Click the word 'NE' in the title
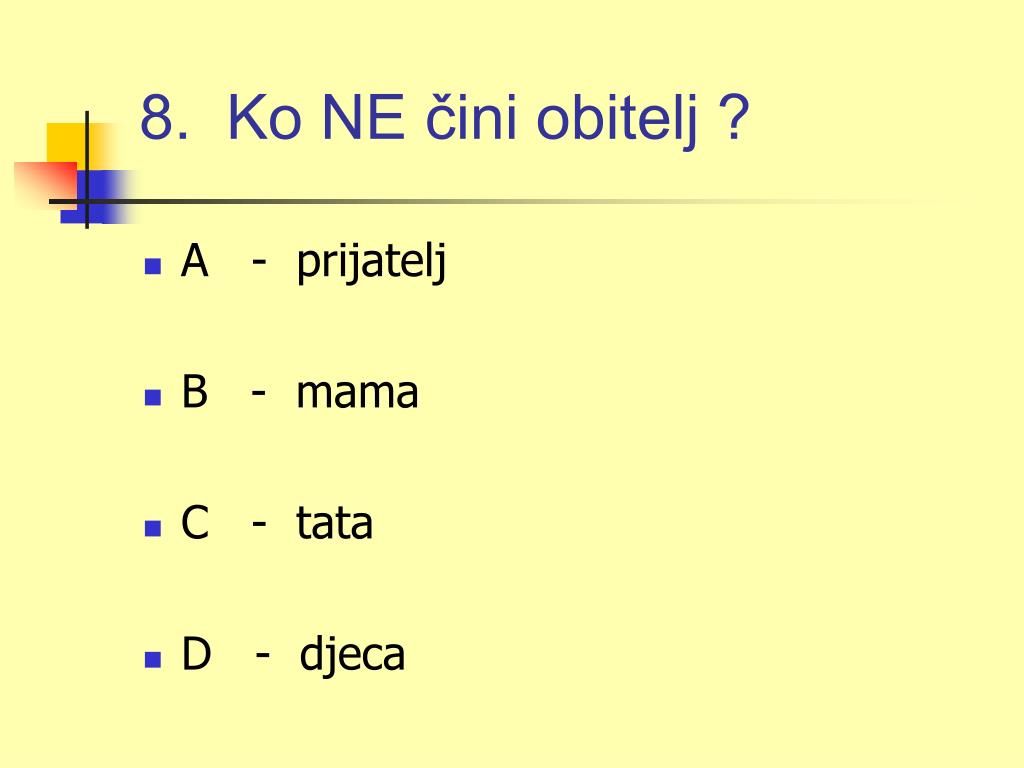This screenshot has height=768, width=1024. 363,118
